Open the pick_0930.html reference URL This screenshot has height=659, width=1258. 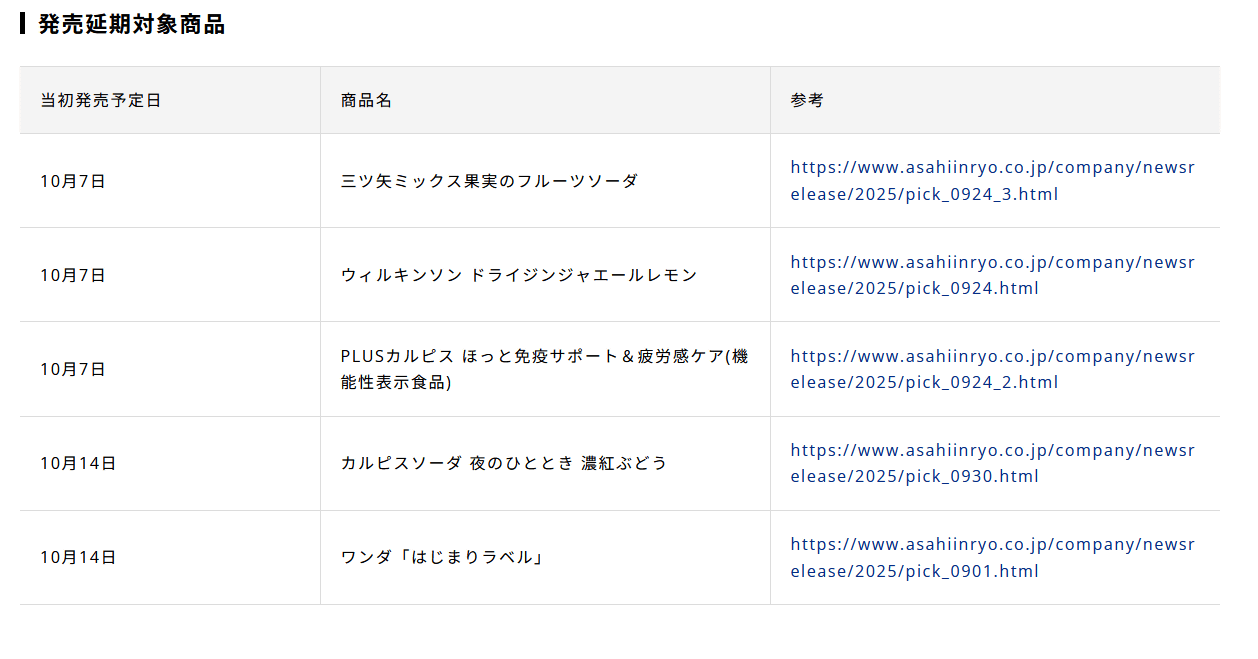pyautogui.click(x=992, y=463)
